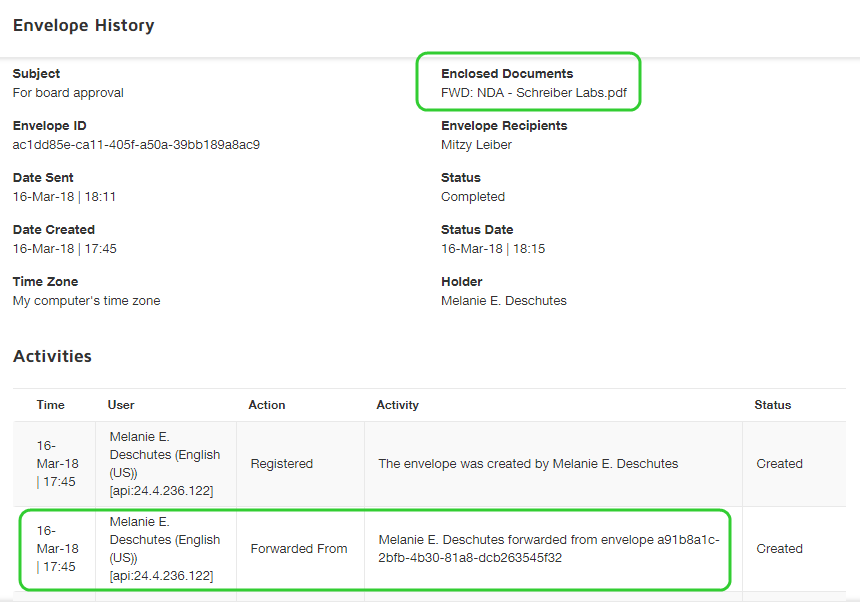This screenshot has height=602, width=860.
Task: Click the Completed status value
Action: 472,197
